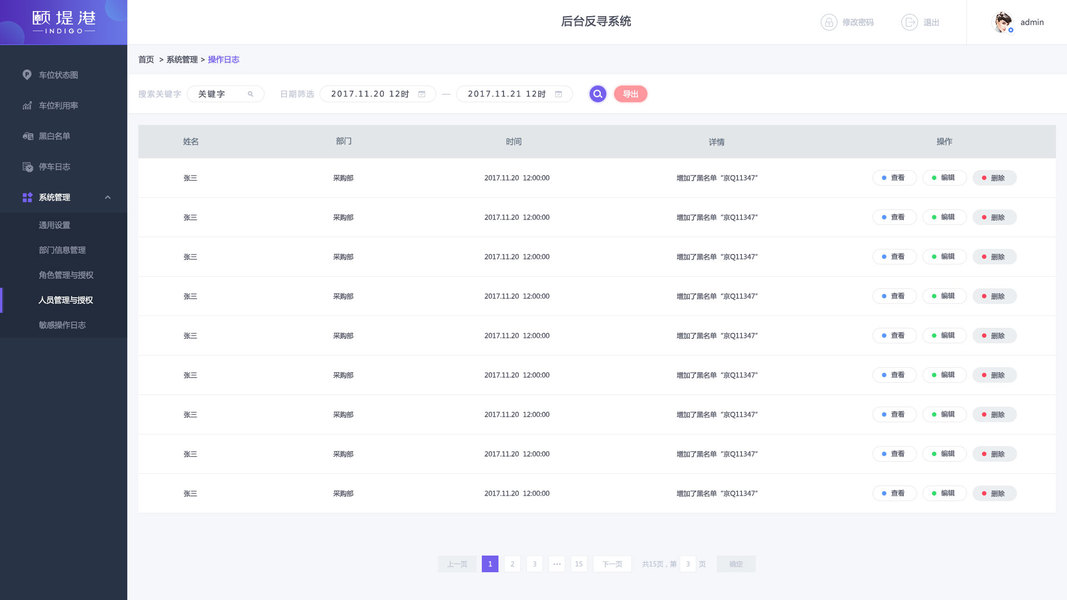The width and height of the screenshot is (1067, 600).
Task: Open 敏感操作日志 submenu item
Action: (x=62, y=325)
